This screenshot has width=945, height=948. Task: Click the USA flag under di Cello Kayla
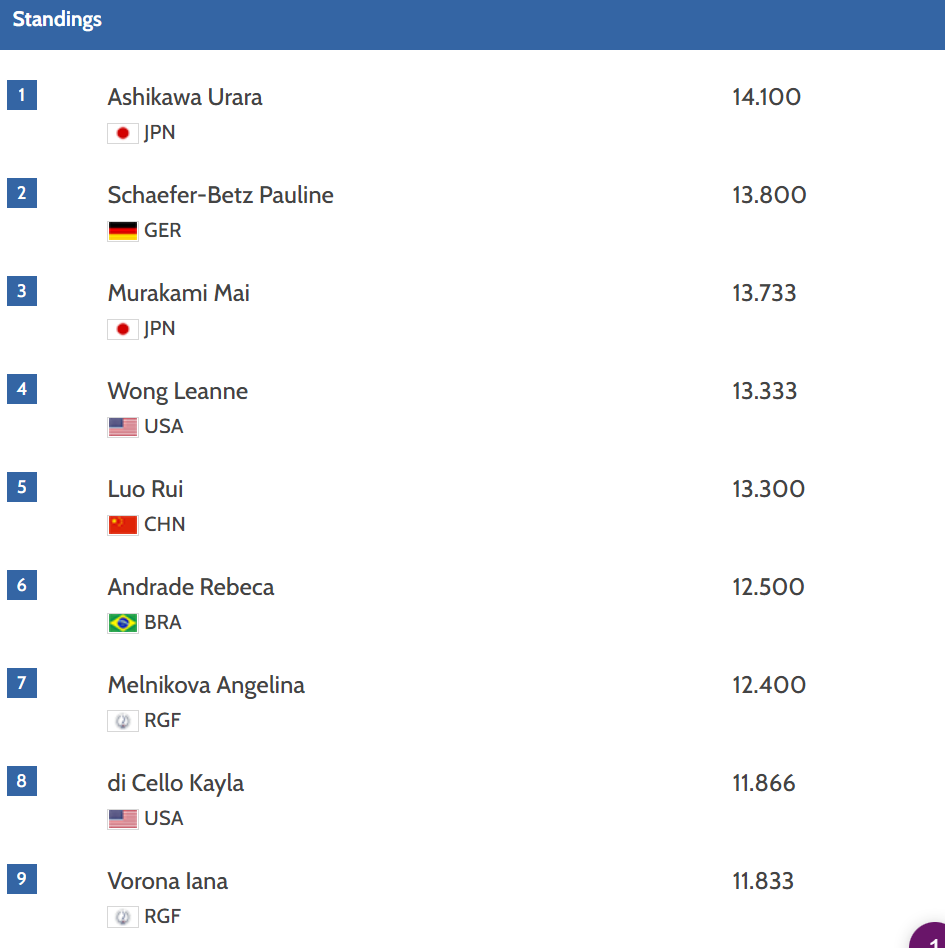[123, 819]
